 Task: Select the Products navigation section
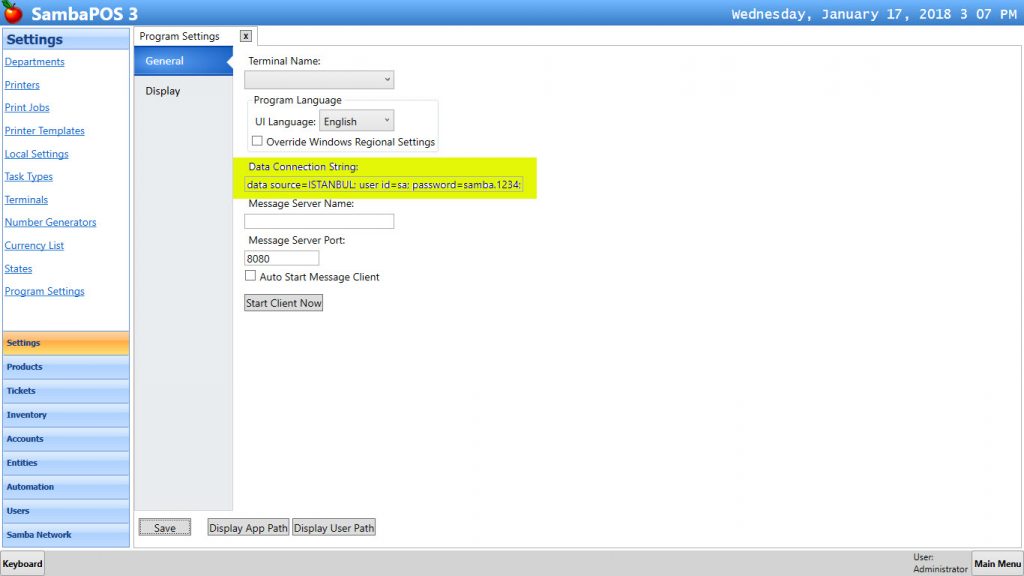(x=65, y=367)
